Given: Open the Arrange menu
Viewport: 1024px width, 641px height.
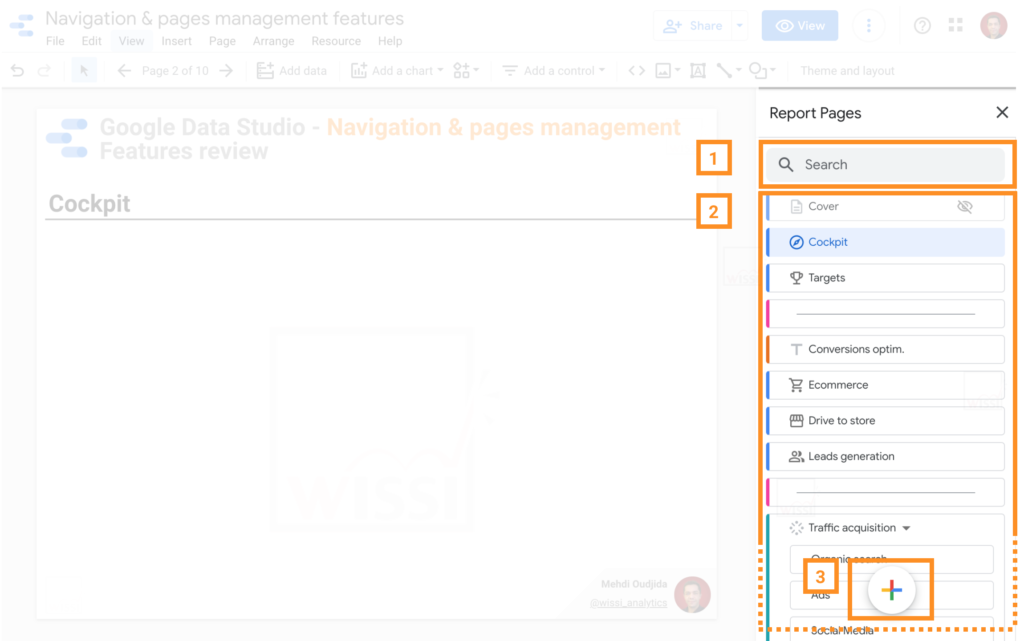Looking at the screenshot, I should click(273, 41).
